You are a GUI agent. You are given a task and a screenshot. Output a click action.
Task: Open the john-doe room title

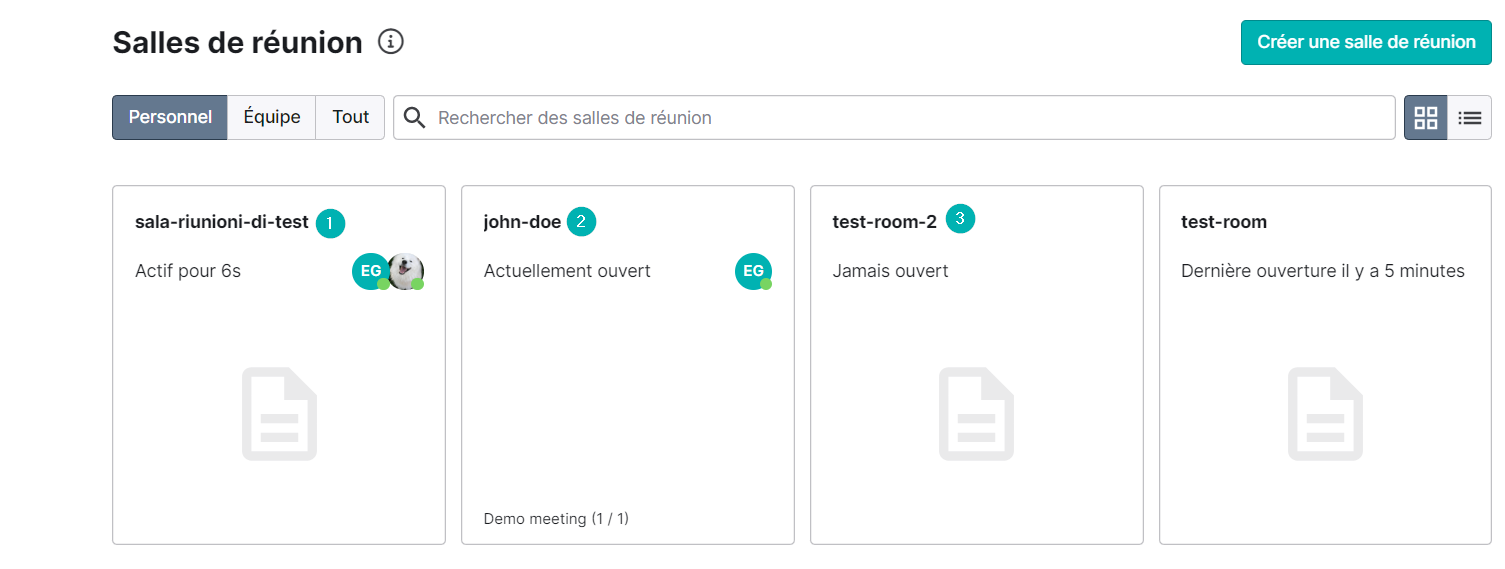522,222
